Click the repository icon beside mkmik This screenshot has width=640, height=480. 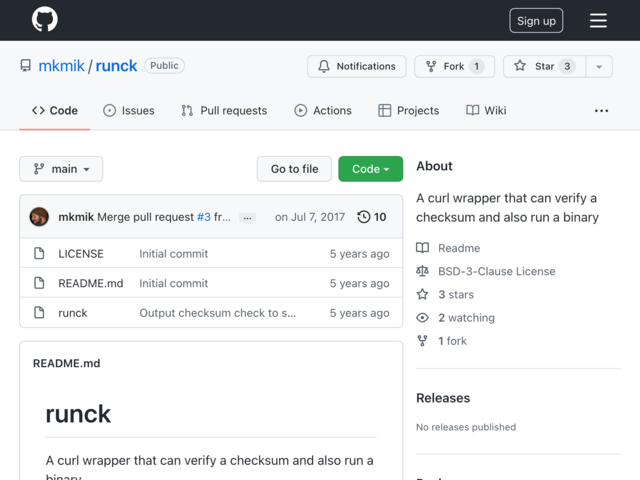click(x=26, y=66)
